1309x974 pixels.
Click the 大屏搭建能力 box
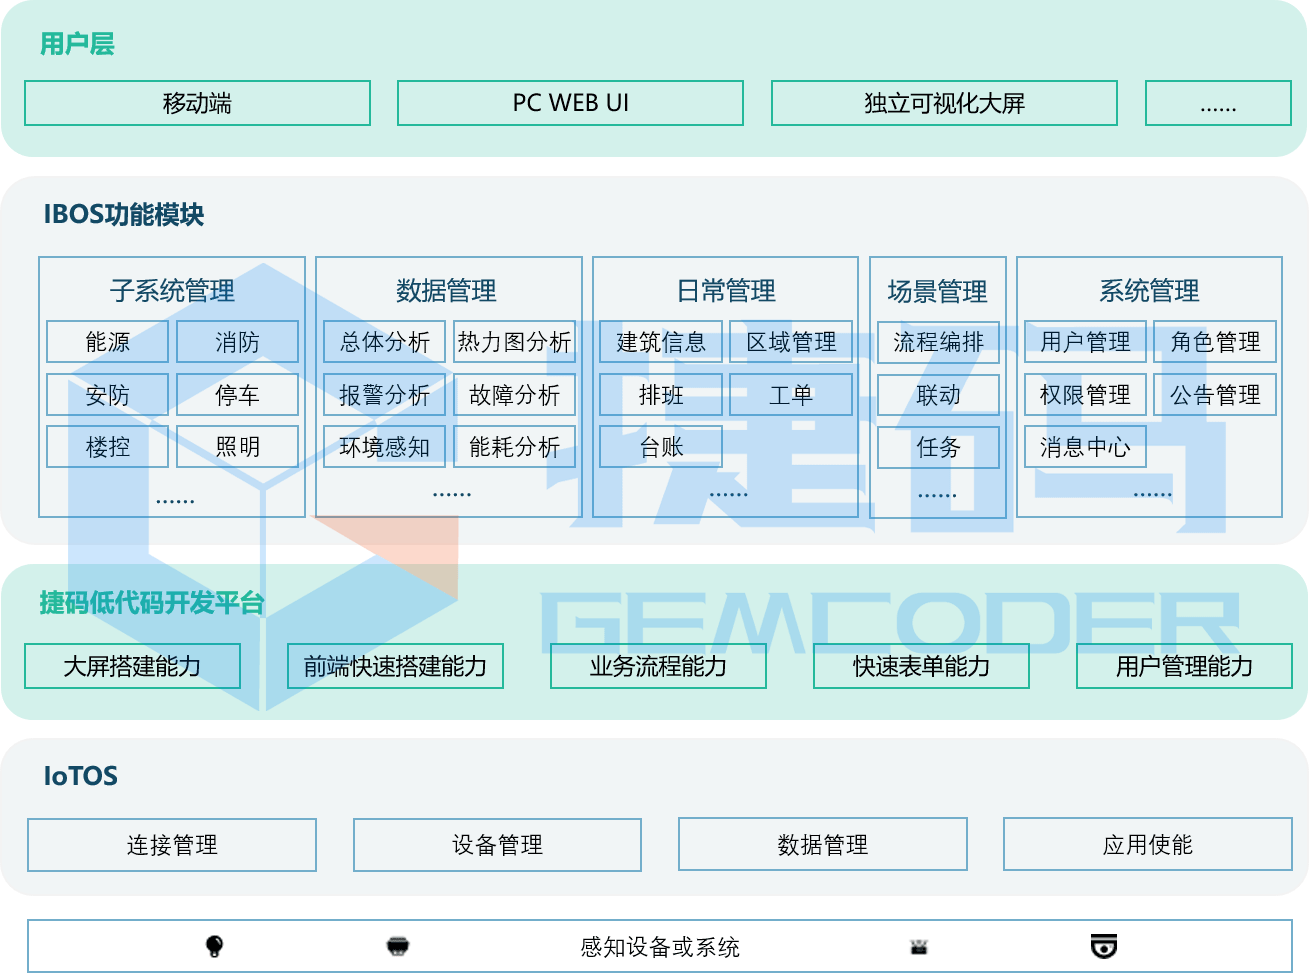133,666
